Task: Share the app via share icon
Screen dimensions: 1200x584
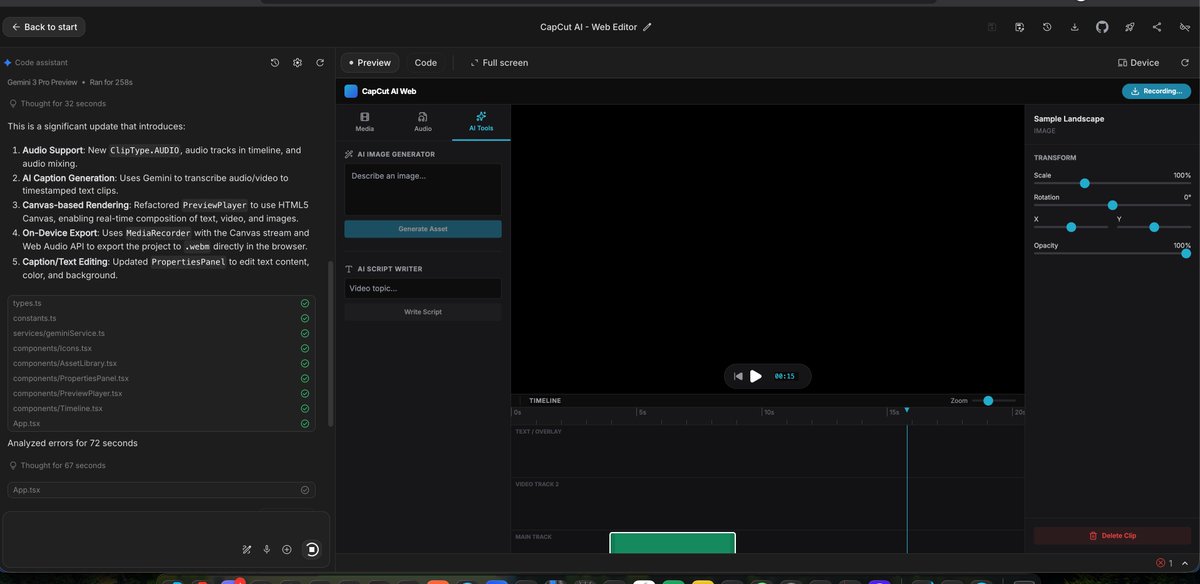Action: pos(1157,27)
